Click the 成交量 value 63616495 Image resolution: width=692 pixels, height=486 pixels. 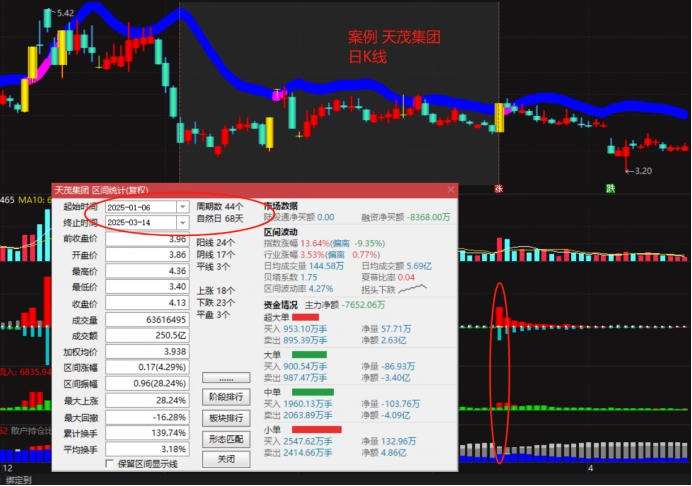pyautogui.click(x=147, y=320)
